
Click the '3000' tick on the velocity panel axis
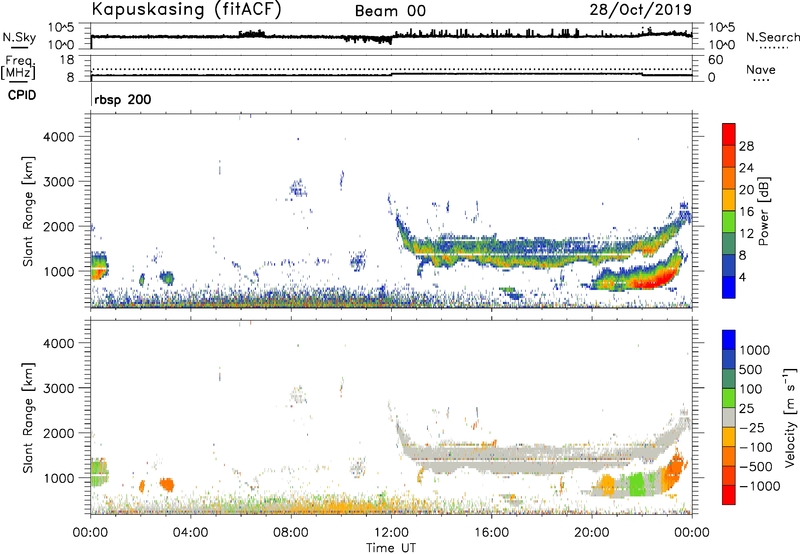(x=59, y=388)
